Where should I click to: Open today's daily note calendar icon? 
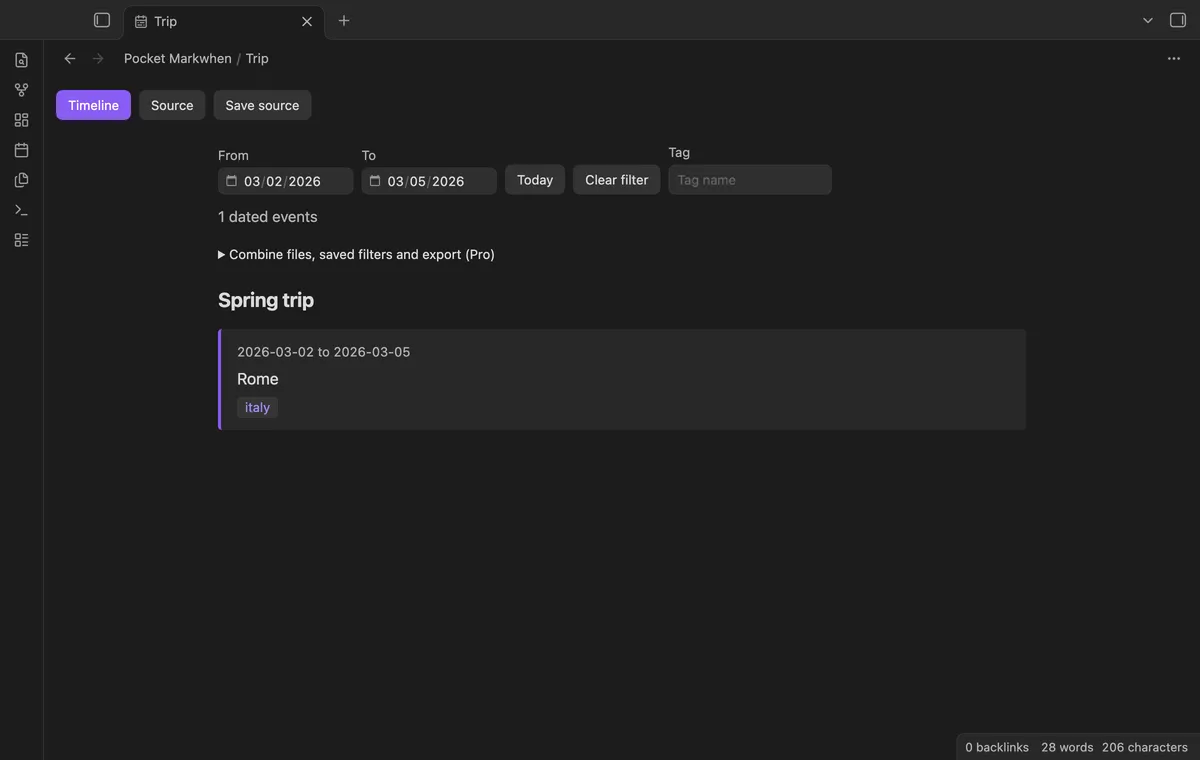(21, 150)
